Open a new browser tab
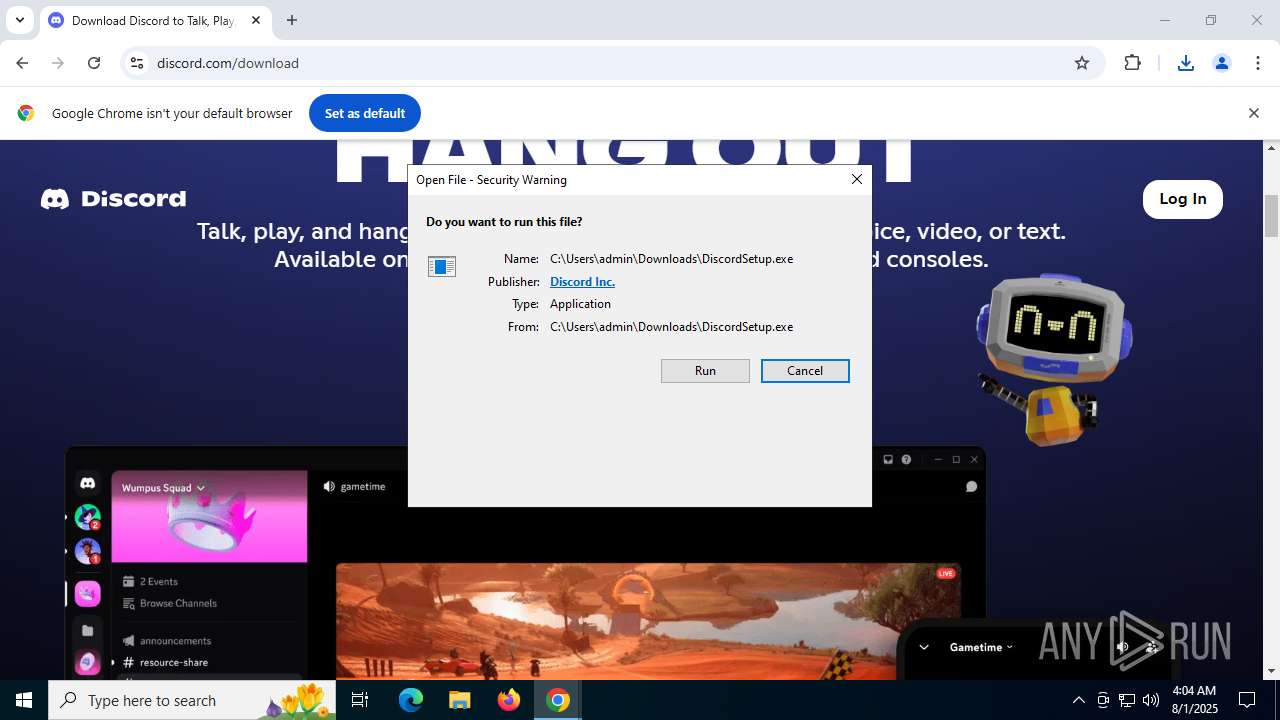The height and width of the screenshot is (720, 1280). 292,20
